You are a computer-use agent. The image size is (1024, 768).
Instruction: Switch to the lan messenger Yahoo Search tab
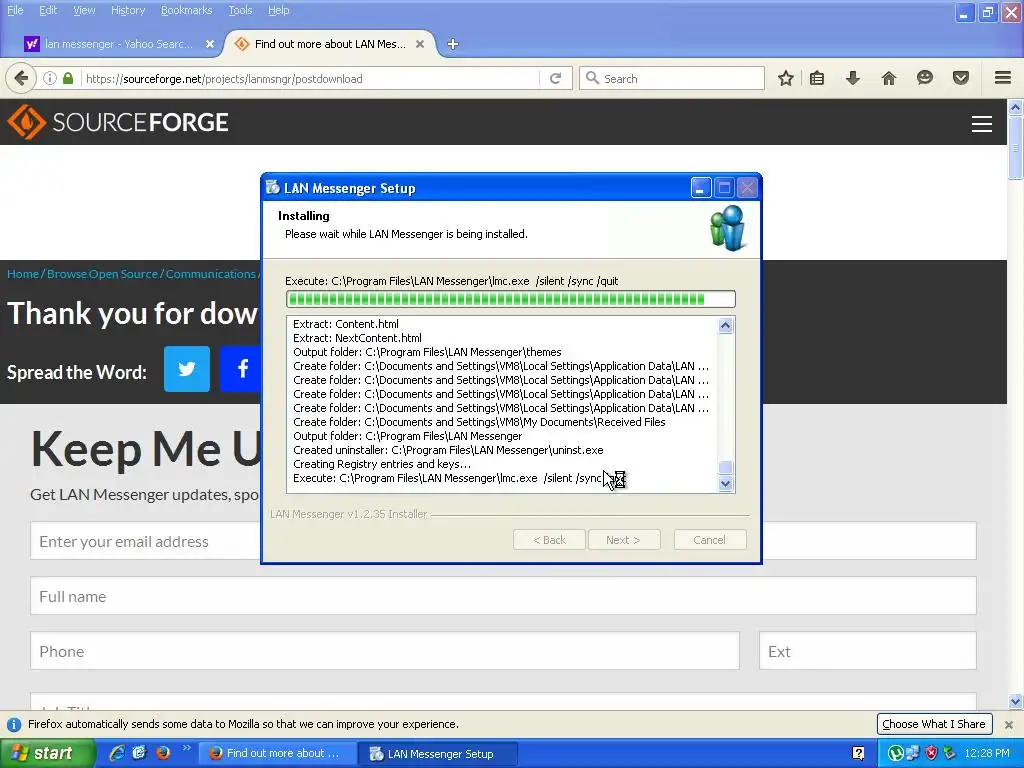click(x=119, y=44)
